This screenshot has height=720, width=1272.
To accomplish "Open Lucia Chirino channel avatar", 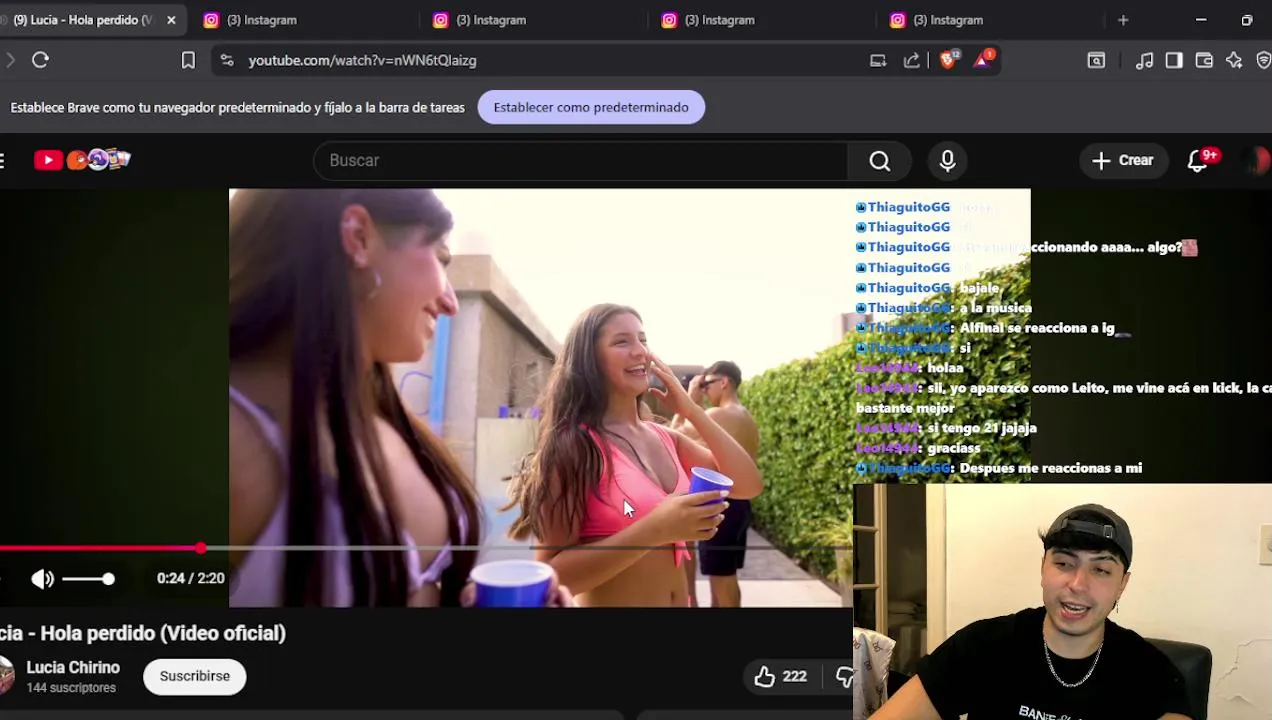I will 6,676.
